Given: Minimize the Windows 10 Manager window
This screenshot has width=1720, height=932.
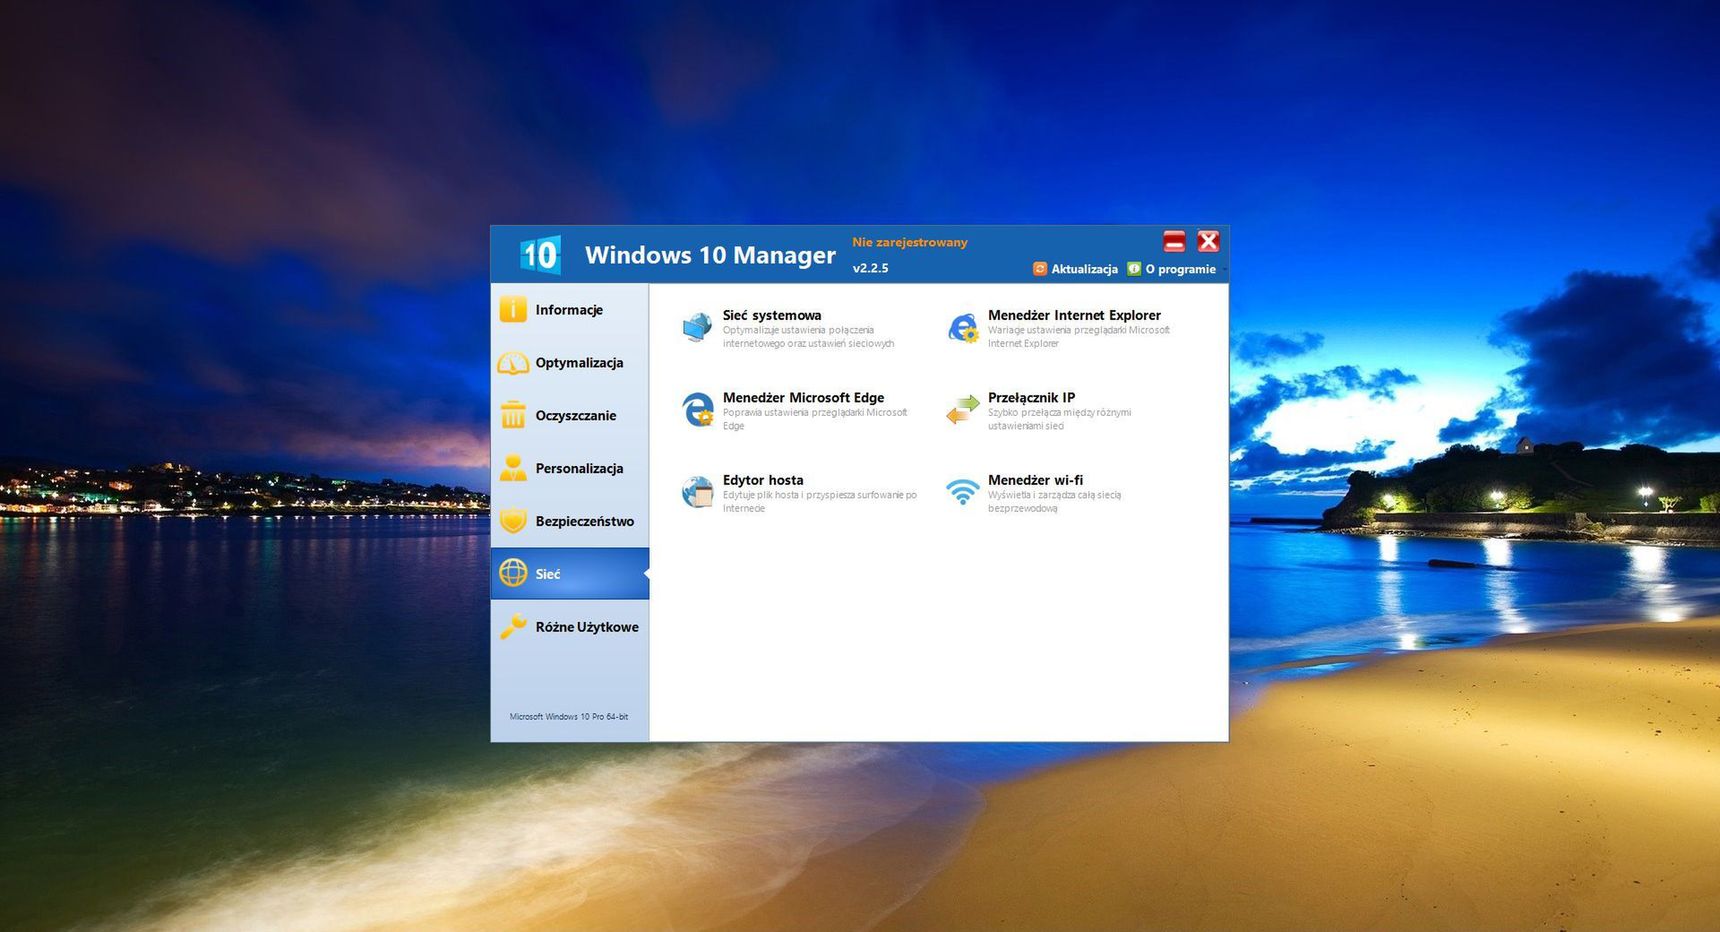Looking at the screenshot, I should coord(1174,241).
